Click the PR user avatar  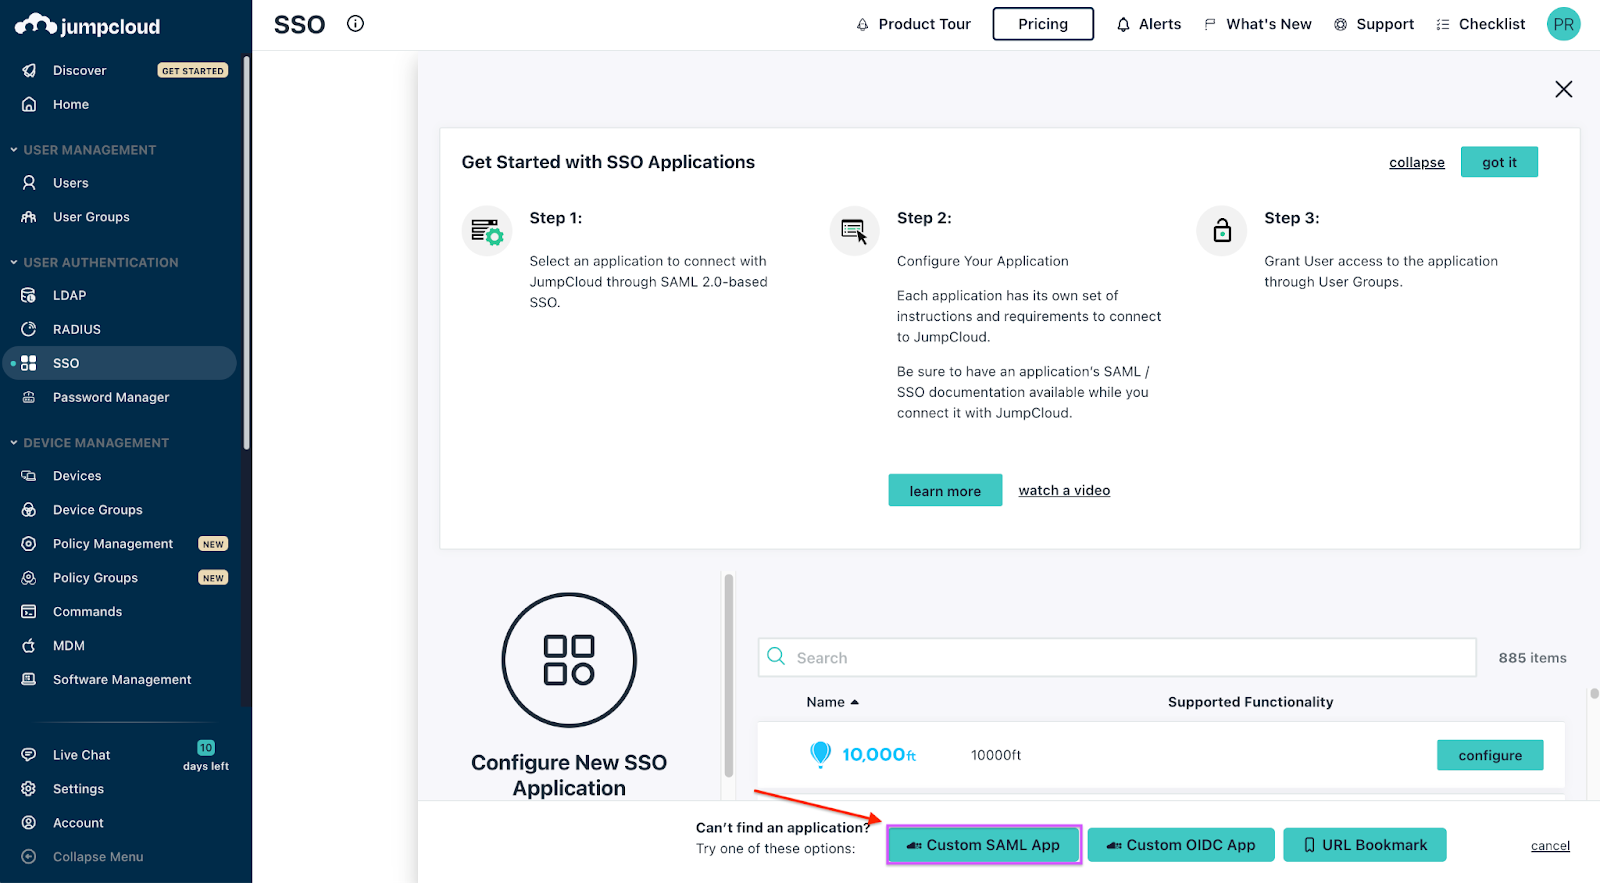click(x=1563, y=24)
